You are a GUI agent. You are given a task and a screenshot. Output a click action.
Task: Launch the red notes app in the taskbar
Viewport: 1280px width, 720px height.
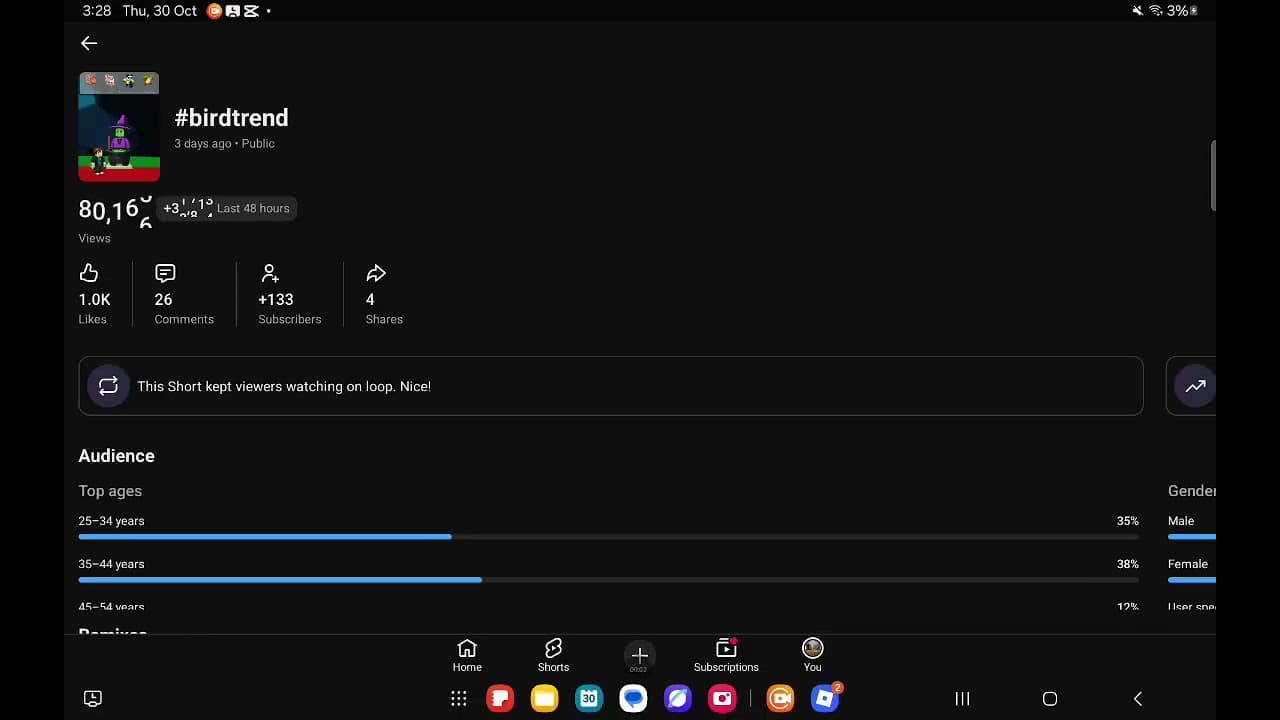pyautogui.click(x=500, y=699)
